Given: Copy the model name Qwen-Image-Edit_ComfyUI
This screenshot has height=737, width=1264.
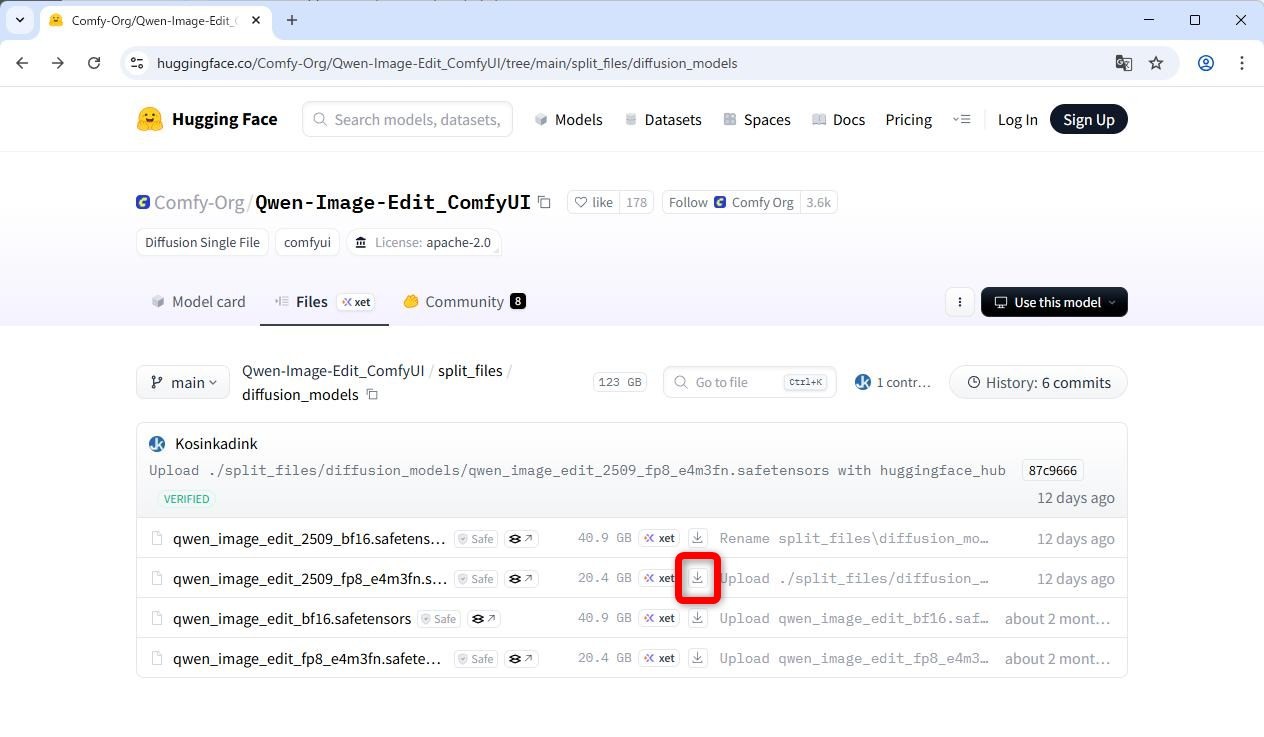Looking at the screenshot, I should pos(544,202).
